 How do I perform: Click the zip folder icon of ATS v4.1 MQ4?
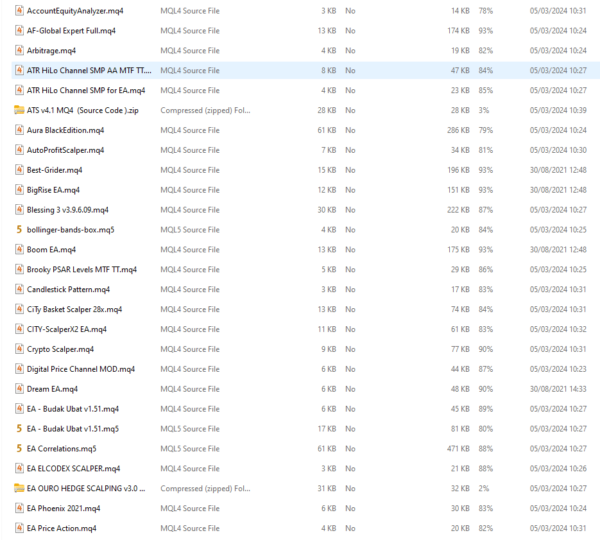click(19, 110)
